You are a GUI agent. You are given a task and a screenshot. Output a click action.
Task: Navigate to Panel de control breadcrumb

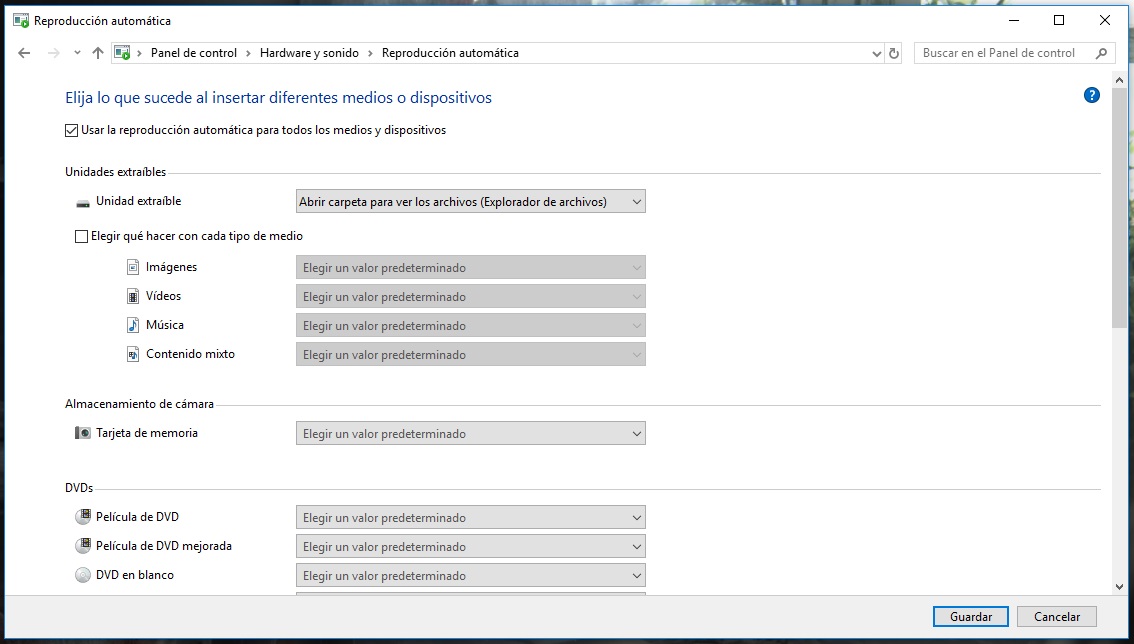coord(193,53)
